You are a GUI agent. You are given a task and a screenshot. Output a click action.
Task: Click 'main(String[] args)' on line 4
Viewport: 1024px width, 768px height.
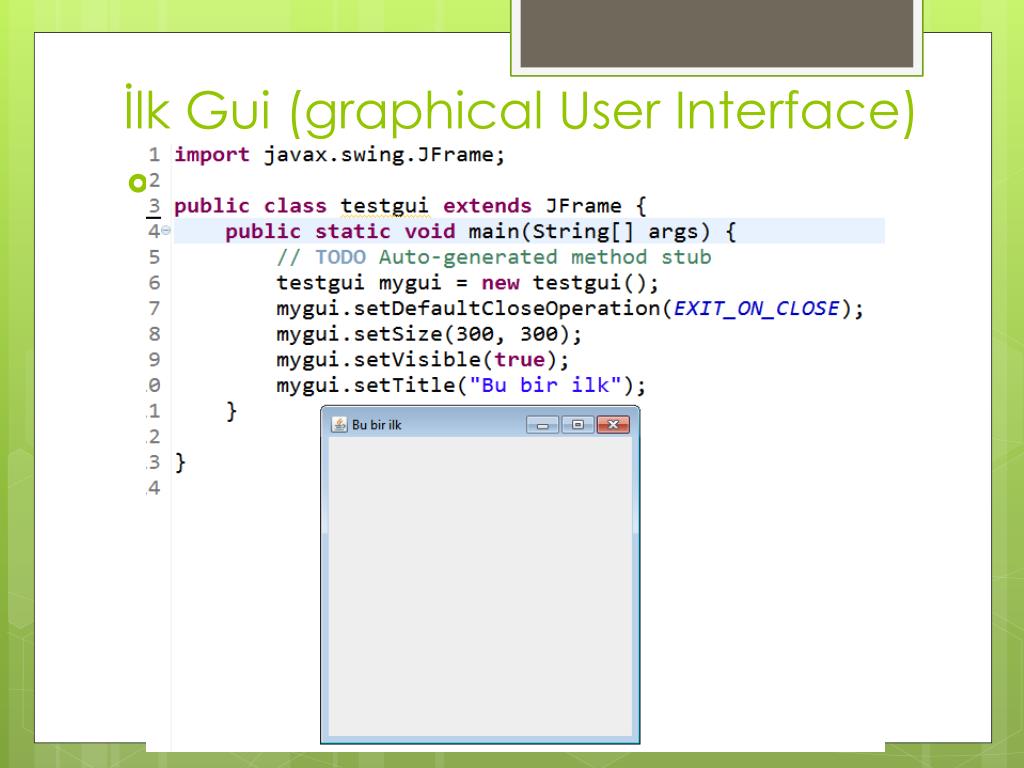pos(589,232)
